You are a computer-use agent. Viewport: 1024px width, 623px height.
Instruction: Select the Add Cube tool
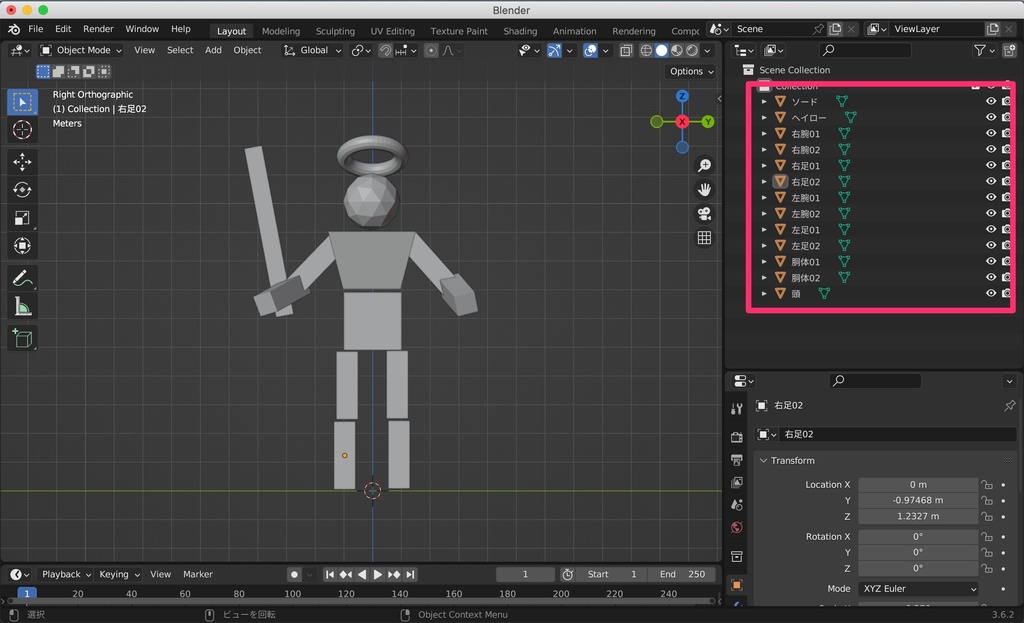click(x=22, y=339)
